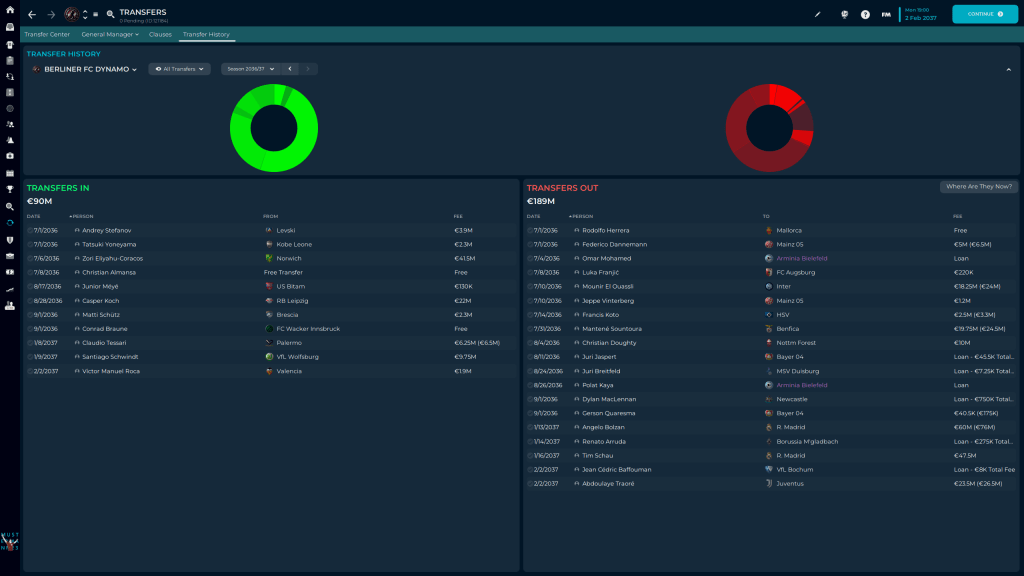The height and width of the screenshot is (576, 1024).
Task: Open the help question mark icon
Action: point(865,15)
